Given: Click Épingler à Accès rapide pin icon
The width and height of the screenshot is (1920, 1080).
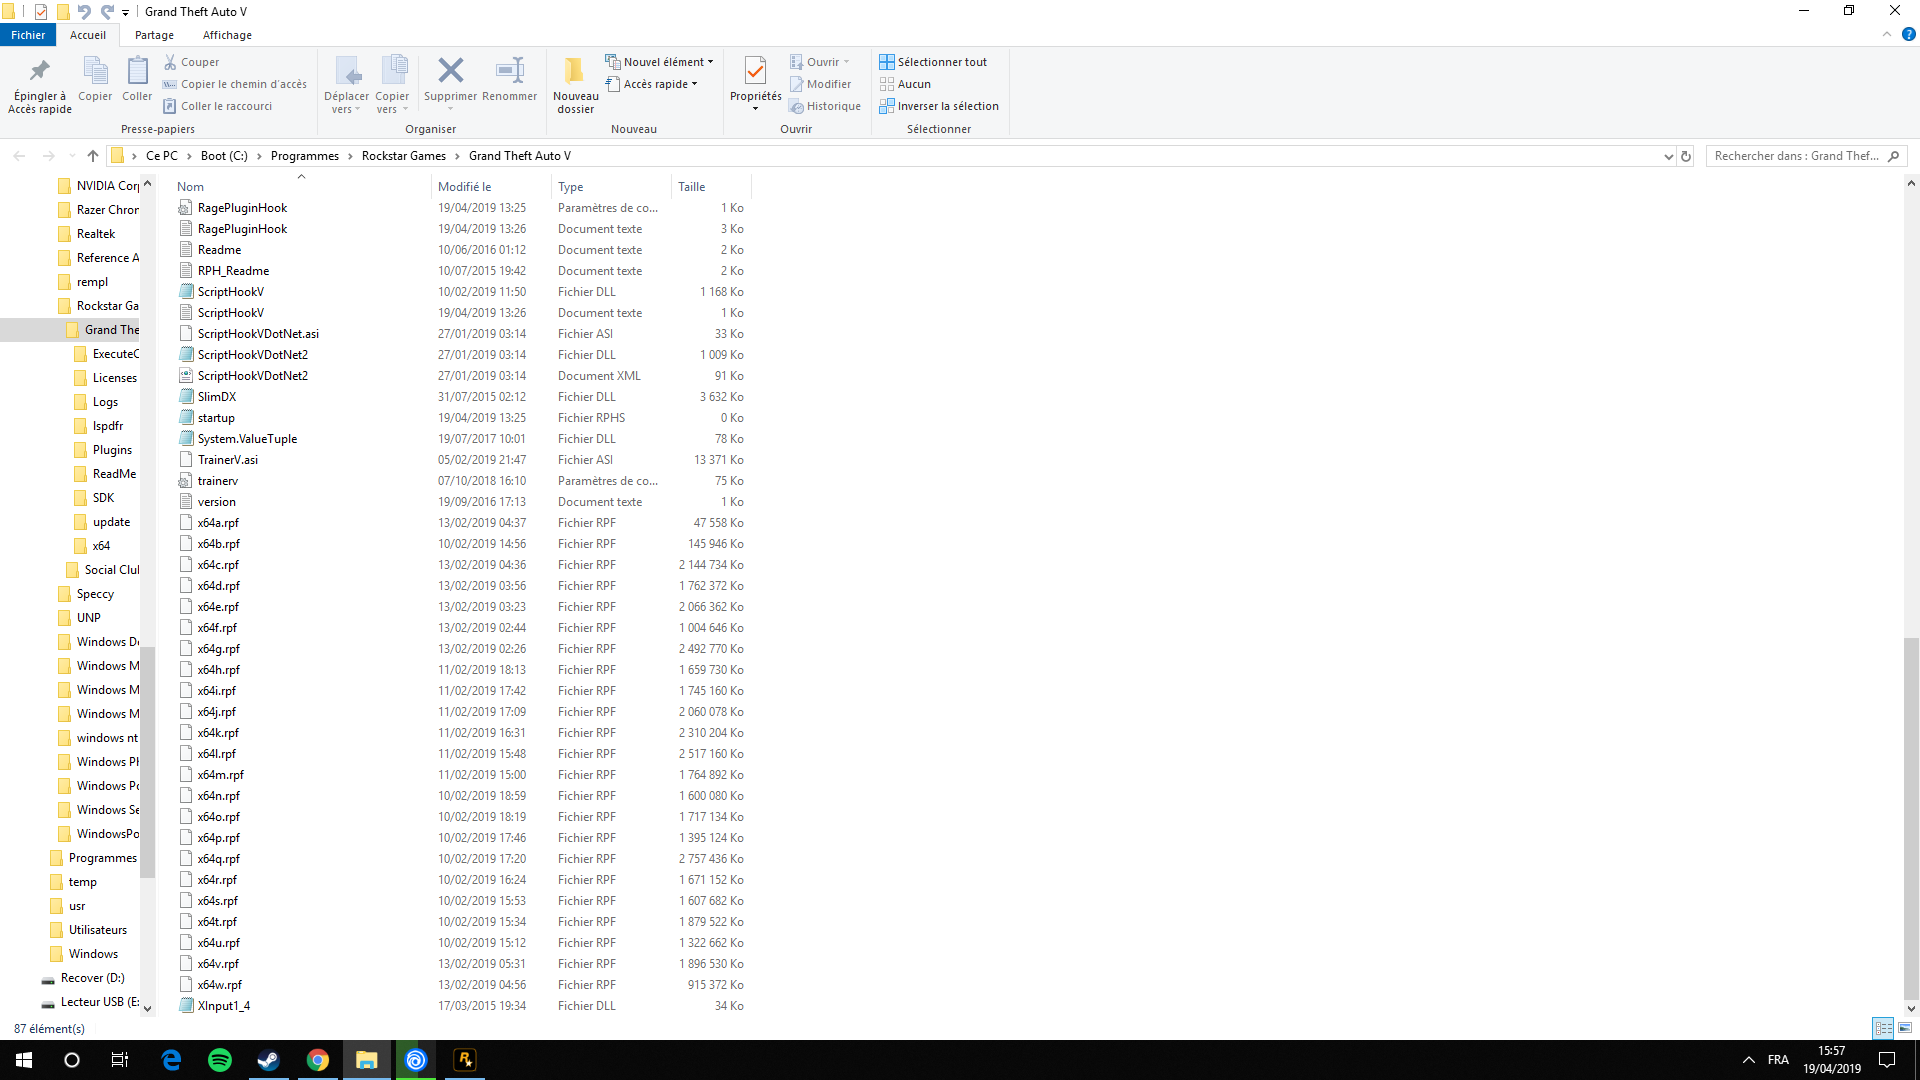Looking at the screenshot, I should [x=40, y=71].
